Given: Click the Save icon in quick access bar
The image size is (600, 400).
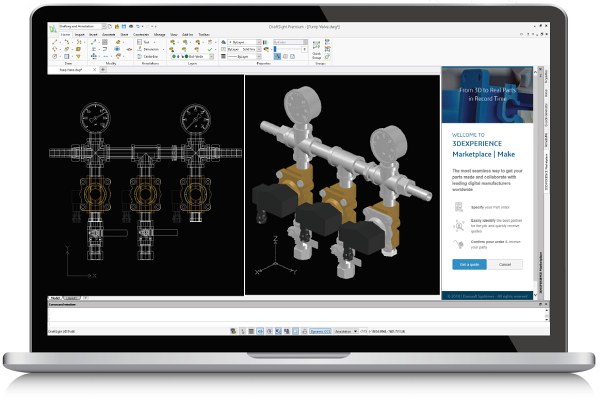Looking at the screenshot, I should click(x=124, y=26).
